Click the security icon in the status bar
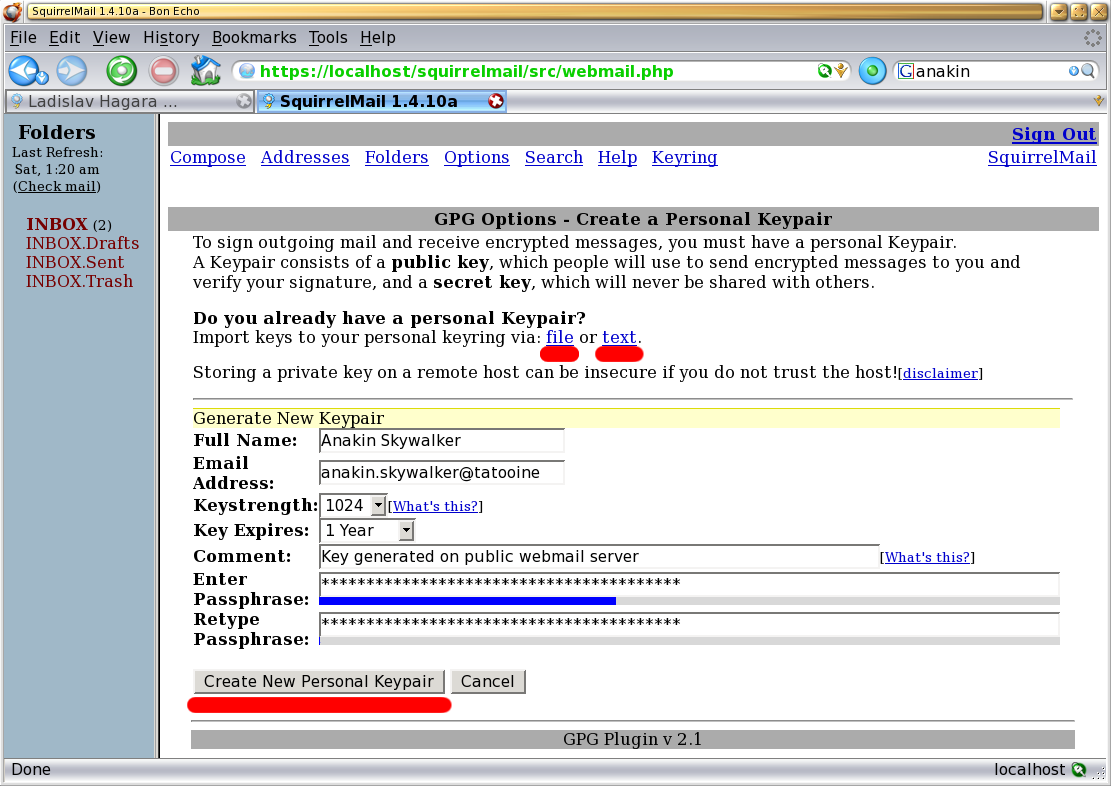 tap(1079, 770)
